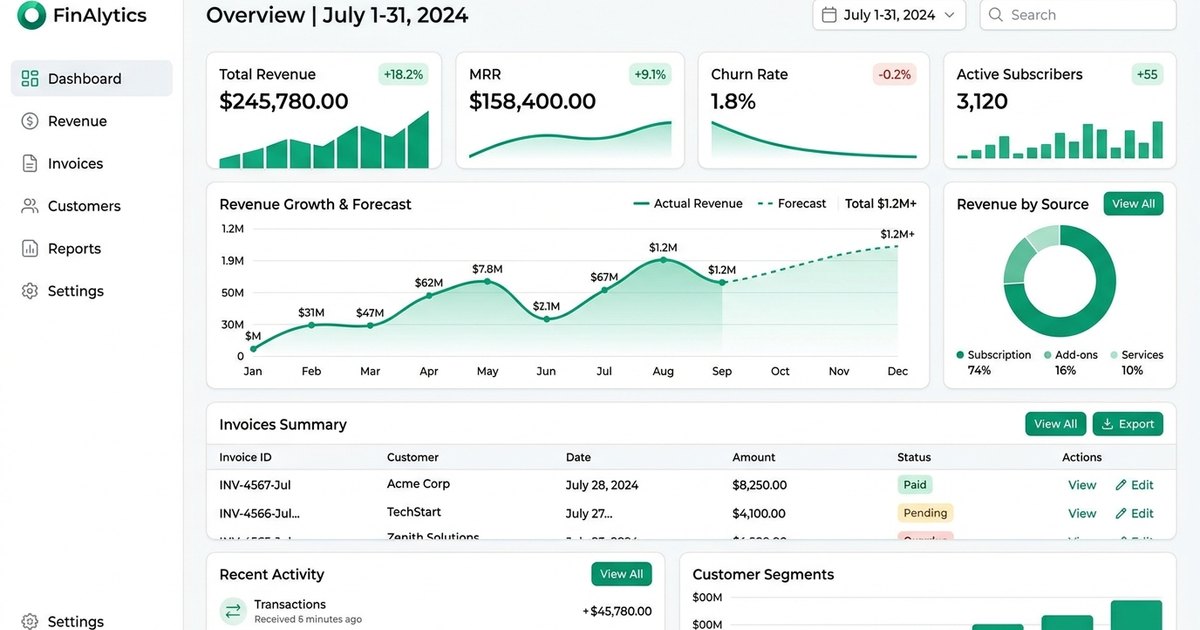1200x630 pixels.
Task: Select the Aug $1.2M data point
Action: point(663,260)
